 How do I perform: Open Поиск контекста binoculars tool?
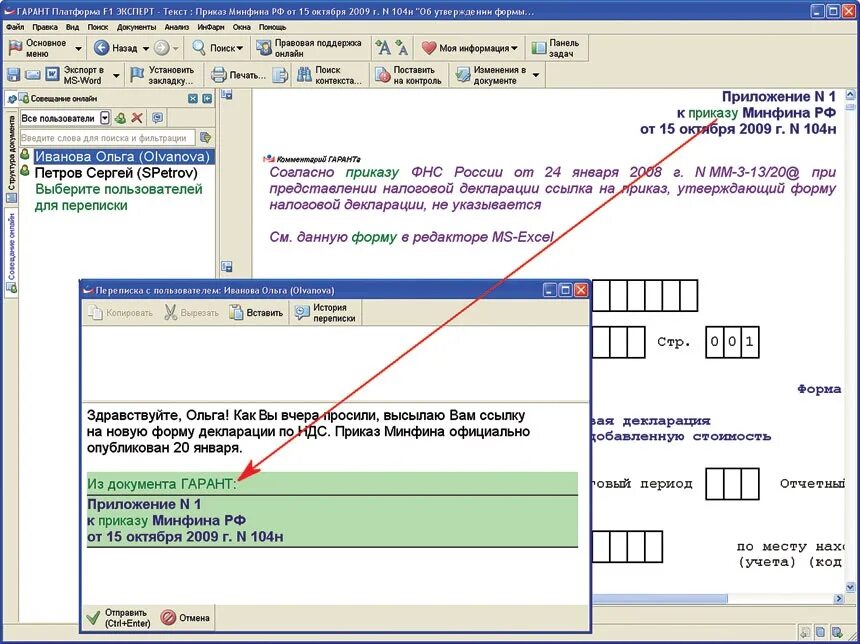[329, 75]
